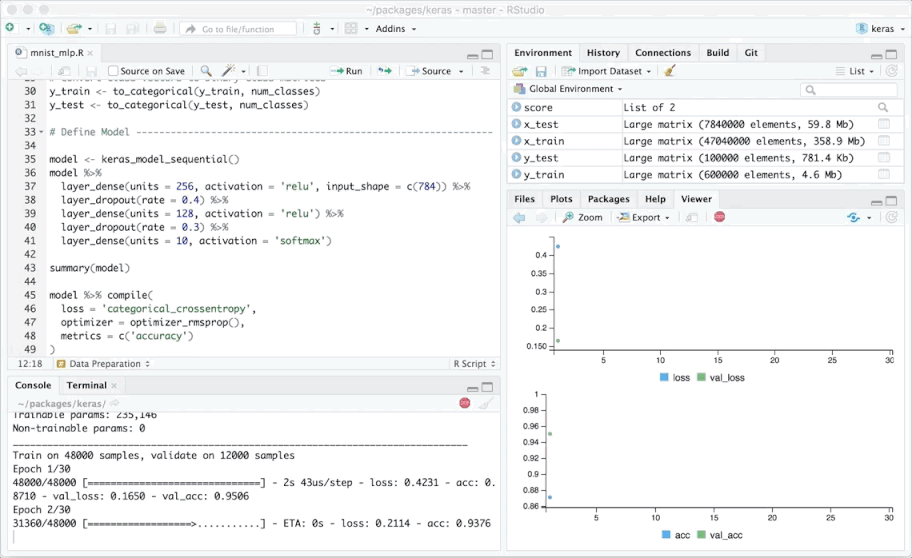This screenshot has height=558, width=912.
Task: Click the red stop icon in the Console
Action: 465,403
